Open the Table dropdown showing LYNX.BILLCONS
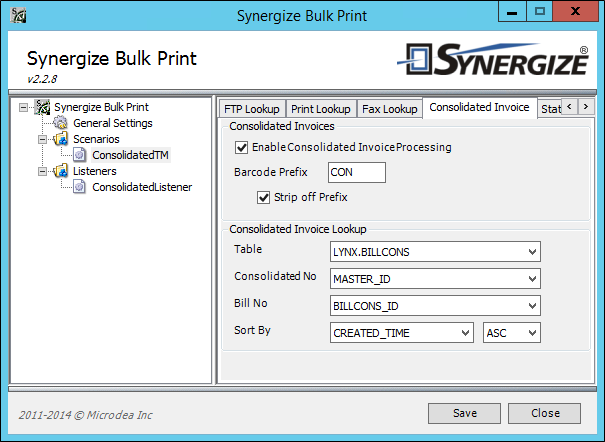This screenshot has width=605, height=442. 435,252
